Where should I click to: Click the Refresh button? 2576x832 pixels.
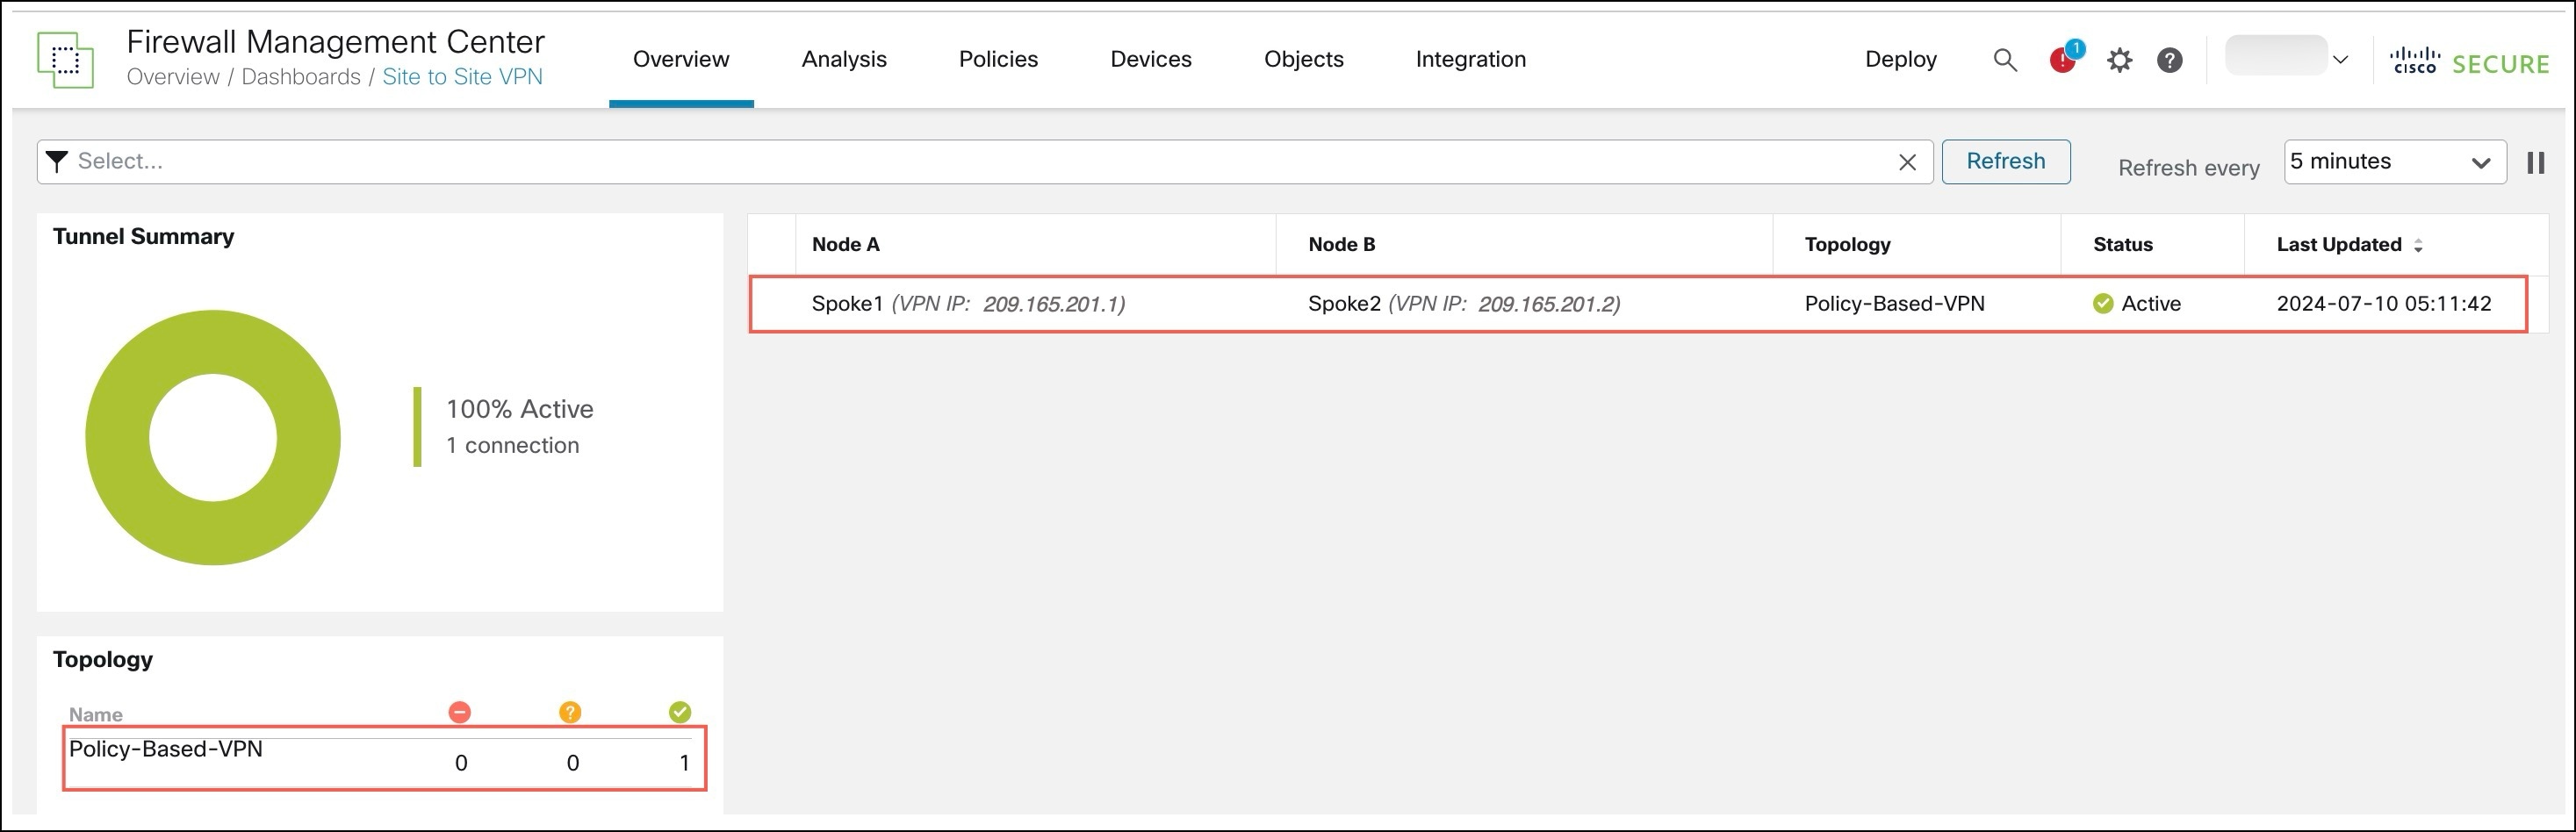point(2005,161)
